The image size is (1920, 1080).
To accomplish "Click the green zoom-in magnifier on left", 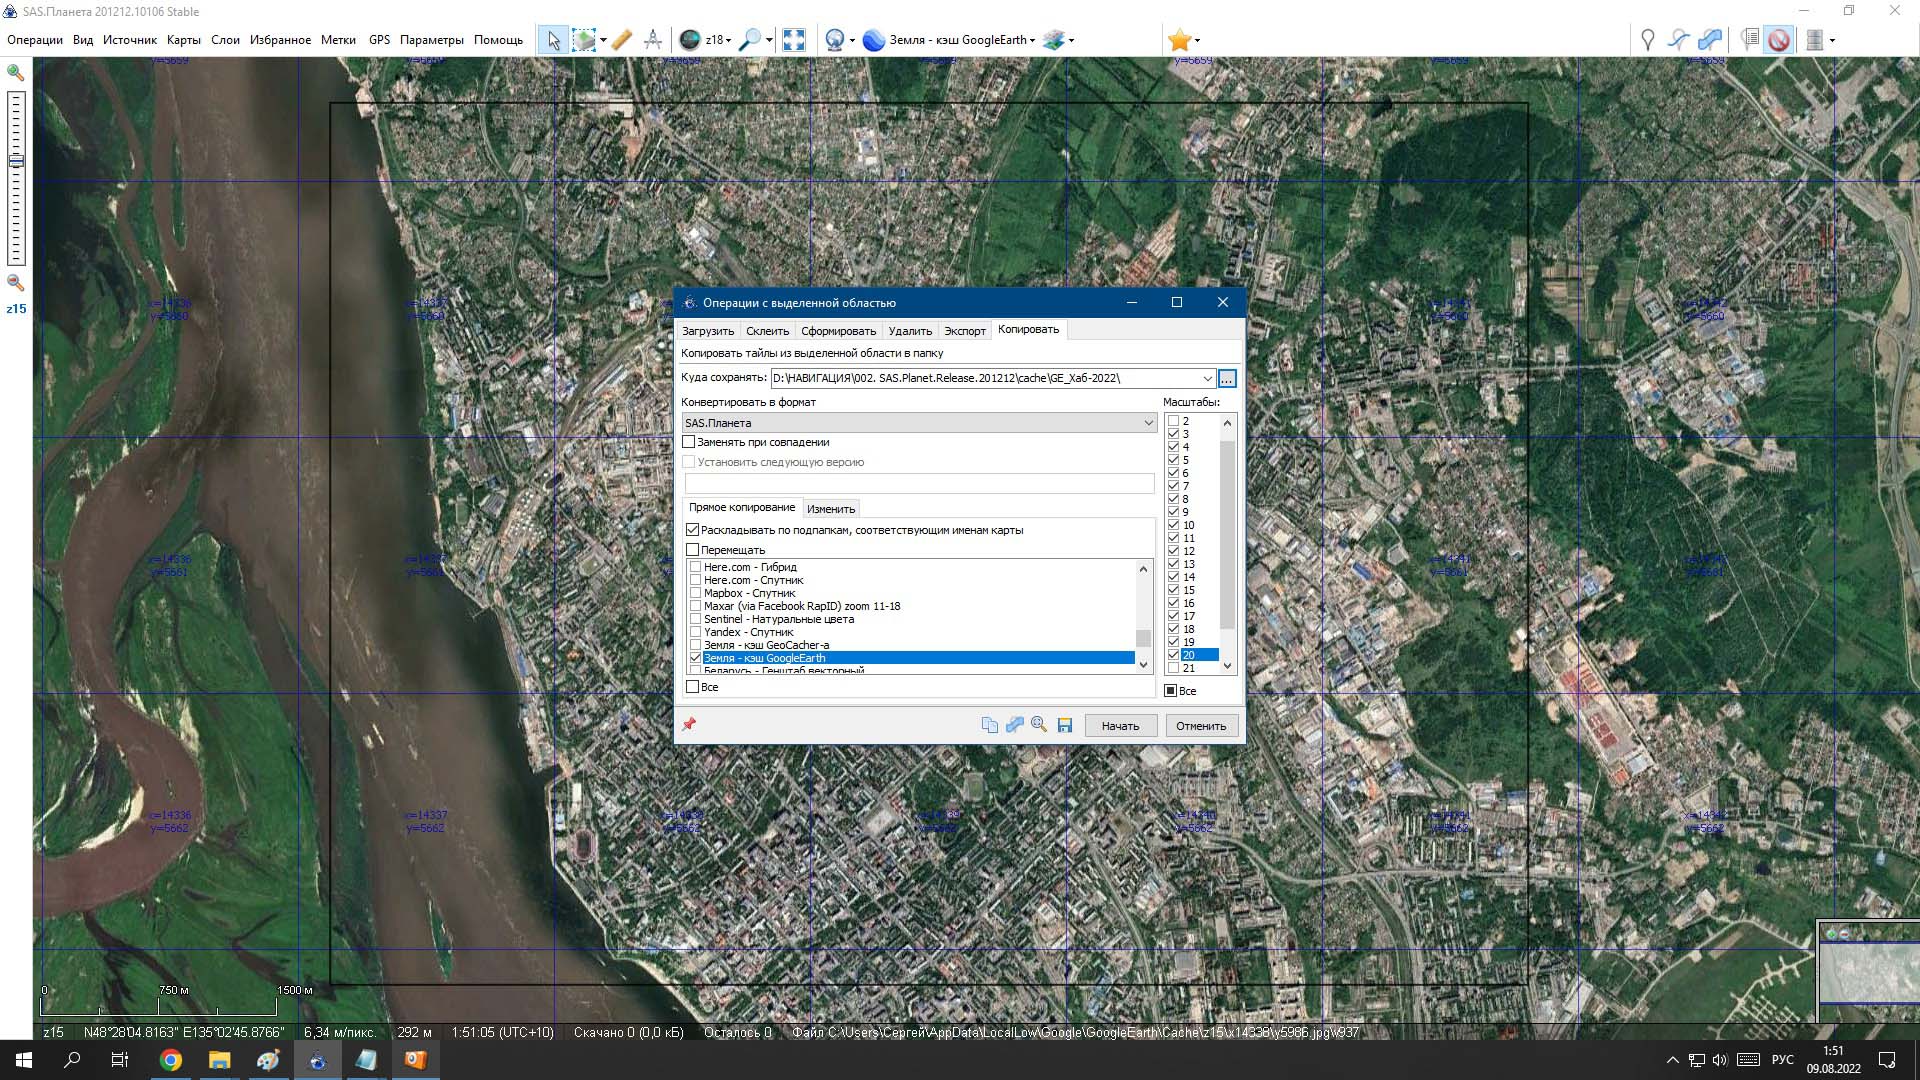I will 15,73.
